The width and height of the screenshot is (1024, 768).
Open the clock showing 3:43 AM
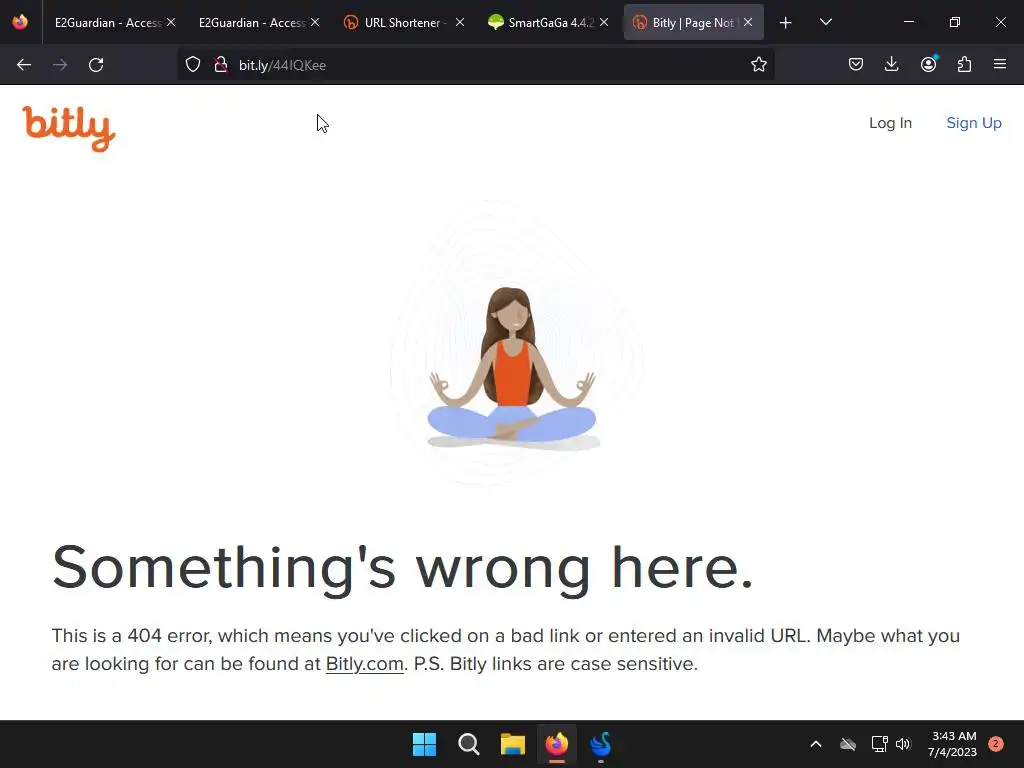point(952,744)
